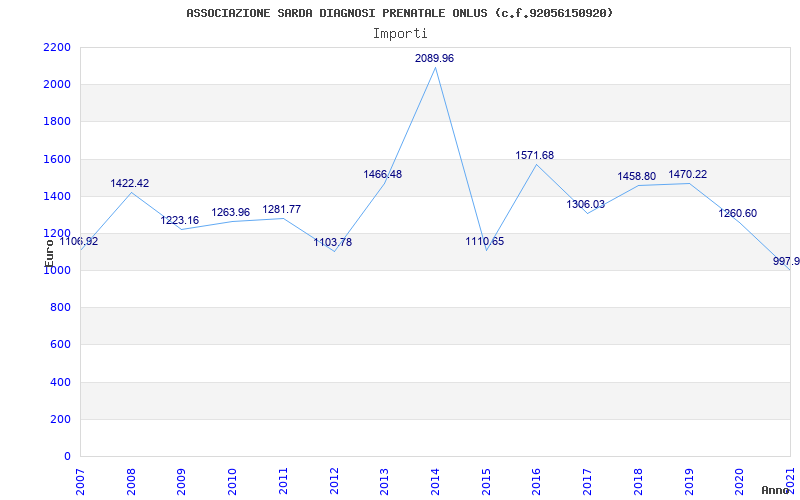
Task: Click the 1306.03 data label
Action: (586, 205)
